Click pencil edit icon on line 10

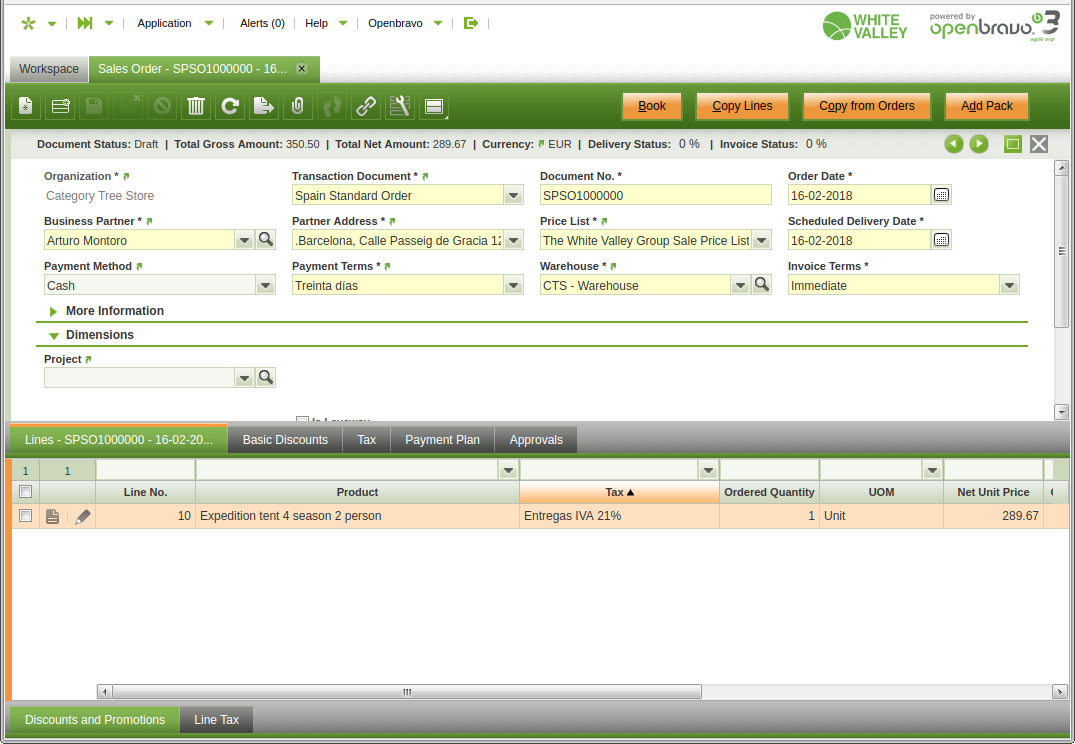pos(83,516)
